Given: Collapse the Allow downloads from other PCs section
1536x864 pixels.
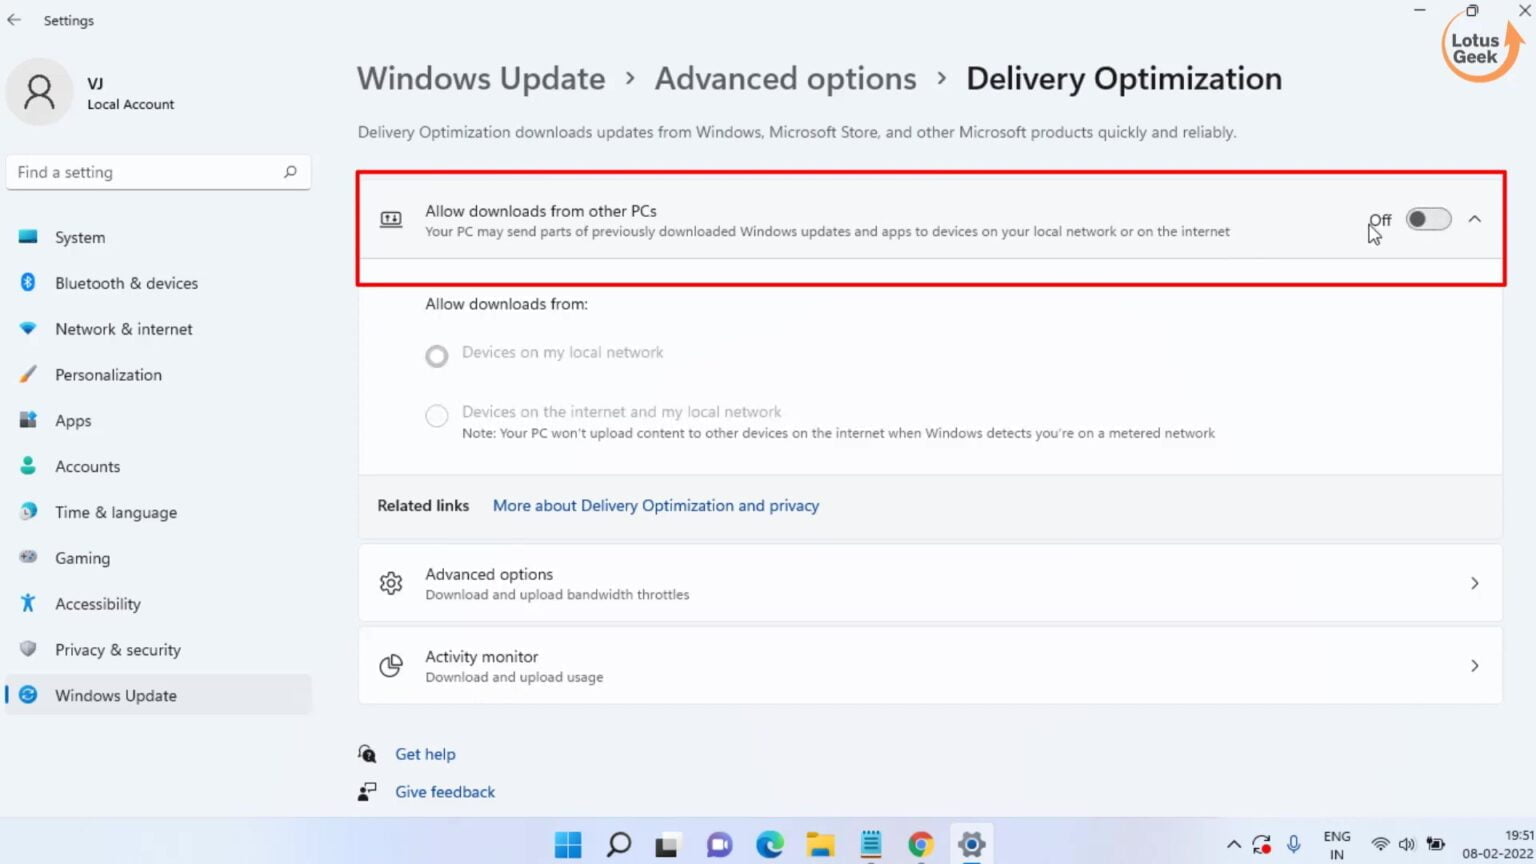Looking at the screenshot, I should click(x=1474, y=219).
